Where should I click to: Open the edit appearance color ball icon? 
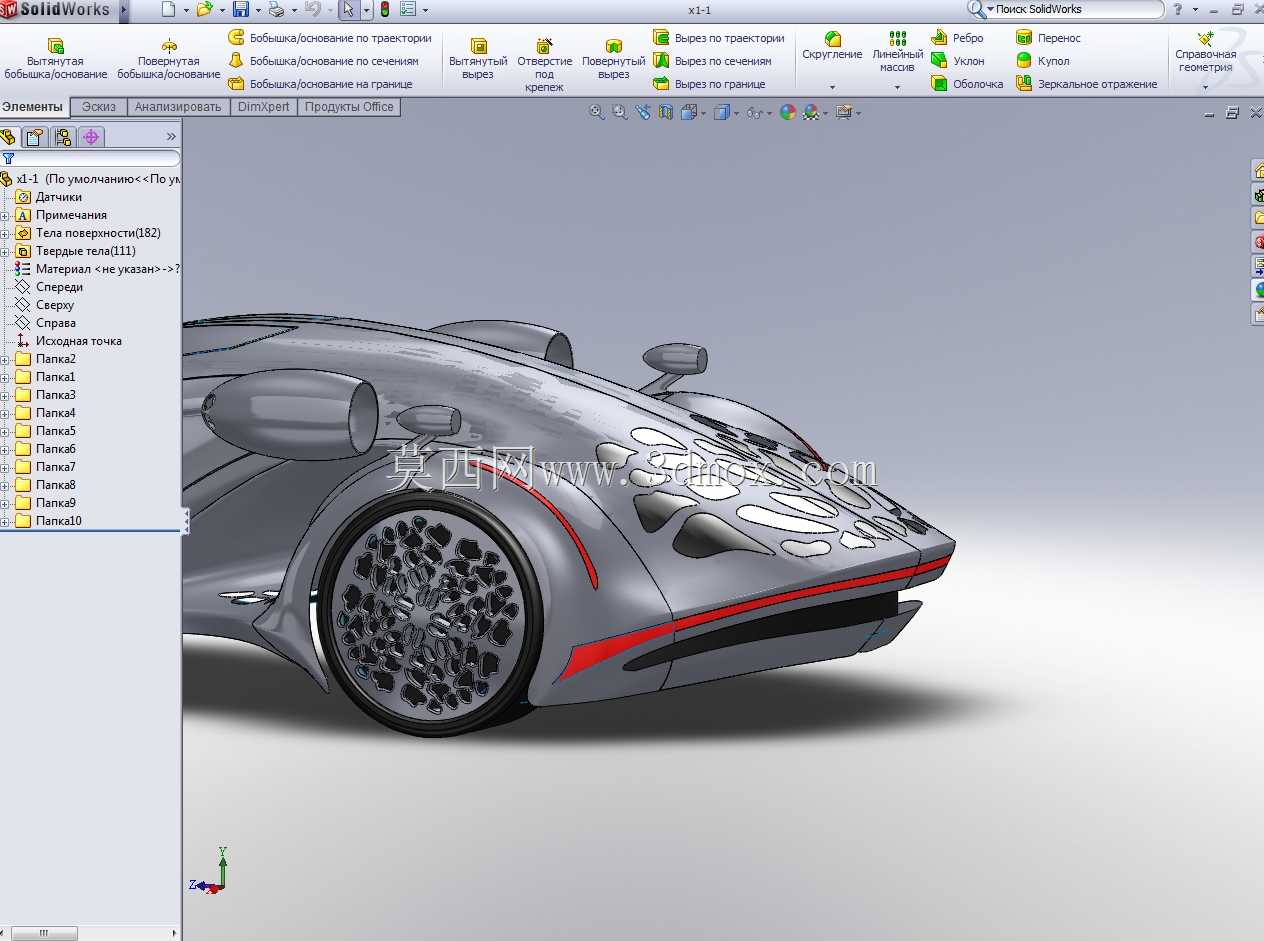click(x=787, y=113)
